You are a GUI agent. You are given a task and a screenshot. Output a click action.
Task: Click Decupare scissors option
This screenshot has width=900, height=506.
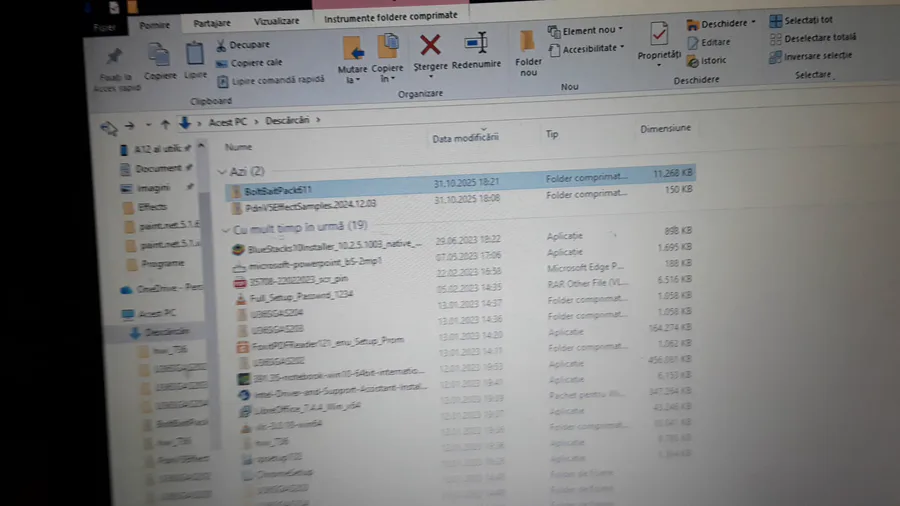[x=243, y=45]
